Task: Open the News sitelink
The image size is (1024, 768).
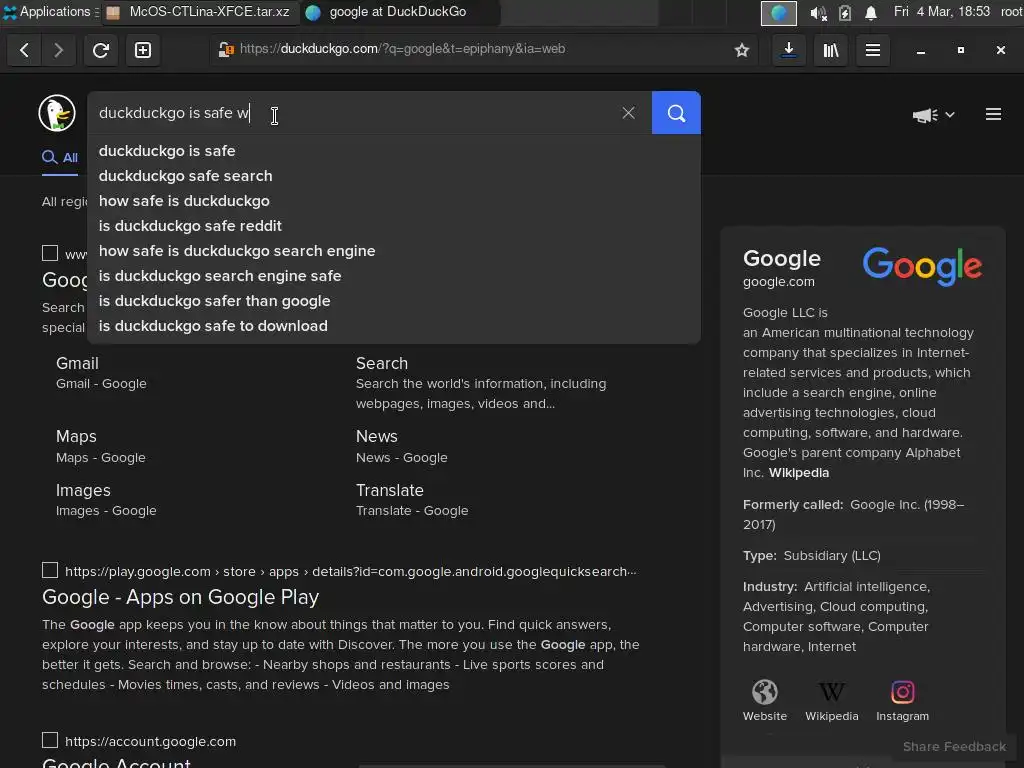Action: (376, 436)
